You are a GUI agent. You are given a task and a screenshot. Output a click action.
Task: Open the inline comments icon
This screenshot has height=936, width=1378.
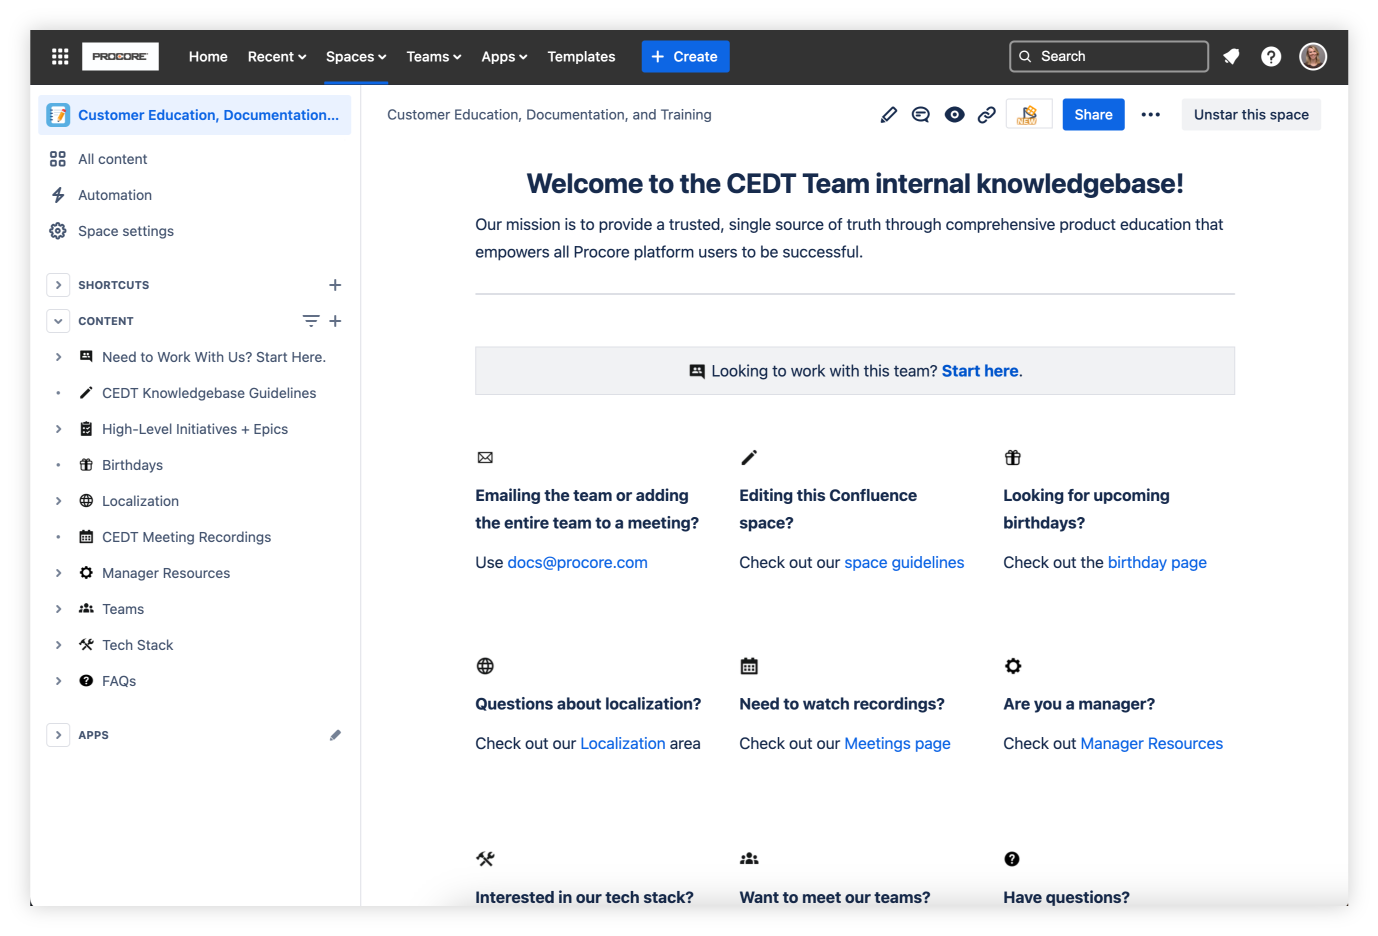[921, 115]
